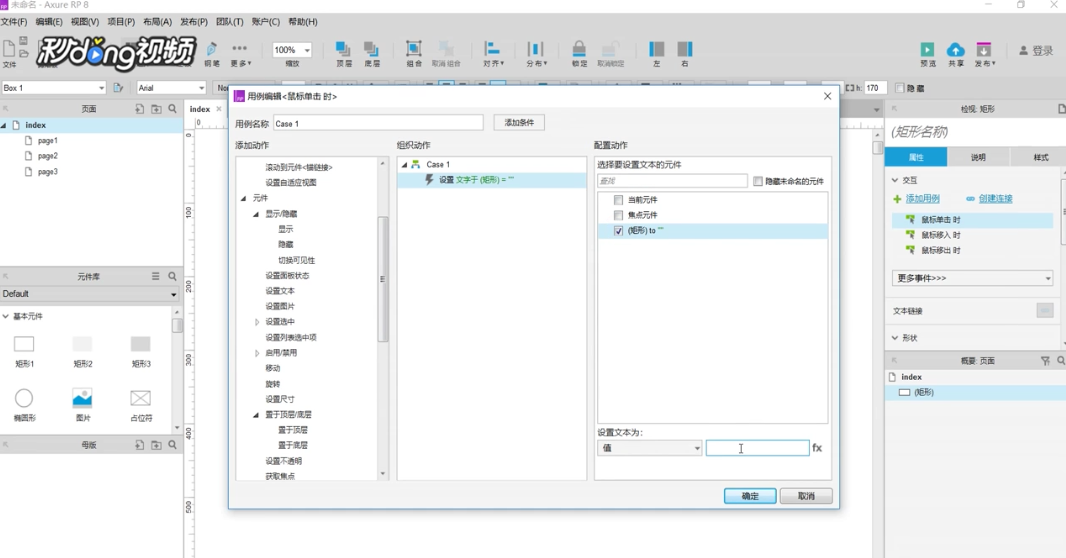Open the 文件(F) menu
Image resolution: width=1066 pixels, height=558 pixels.
point(14,22)
